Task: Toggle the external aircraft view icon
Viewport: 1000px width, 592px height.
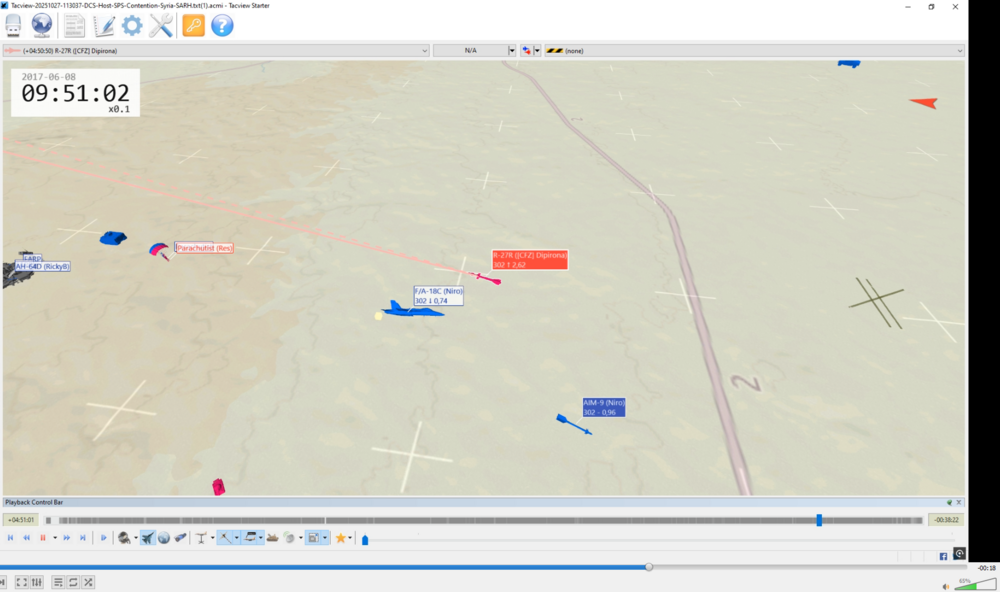Action: 148,538
